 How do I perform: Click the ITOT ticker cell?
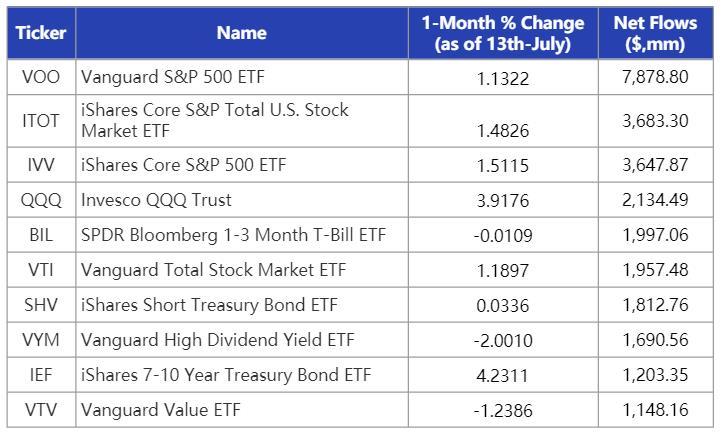[40, 120]
